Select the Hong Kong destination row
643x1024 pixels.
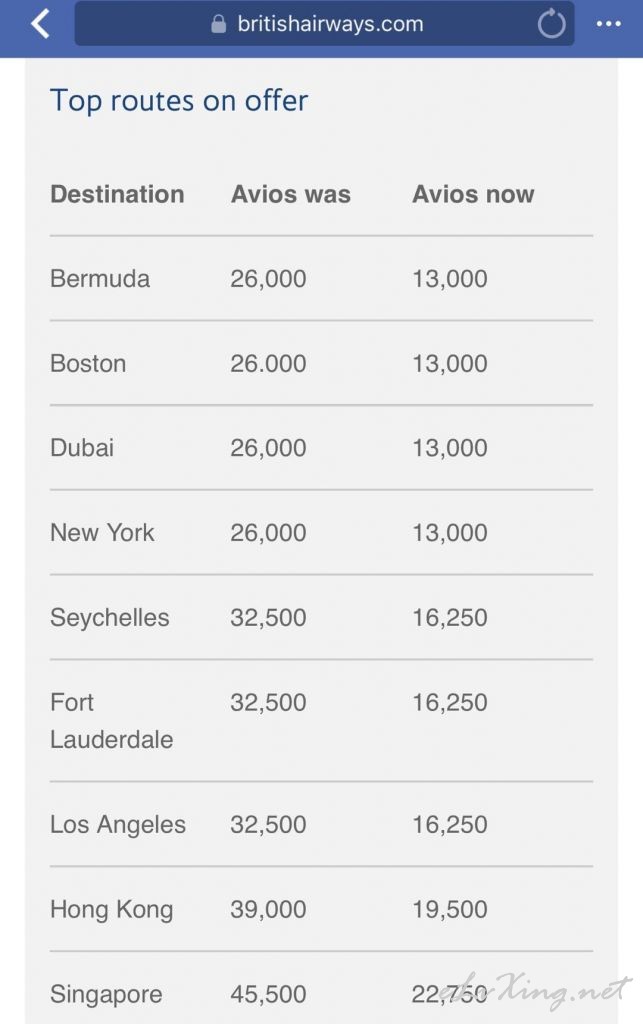321,909
